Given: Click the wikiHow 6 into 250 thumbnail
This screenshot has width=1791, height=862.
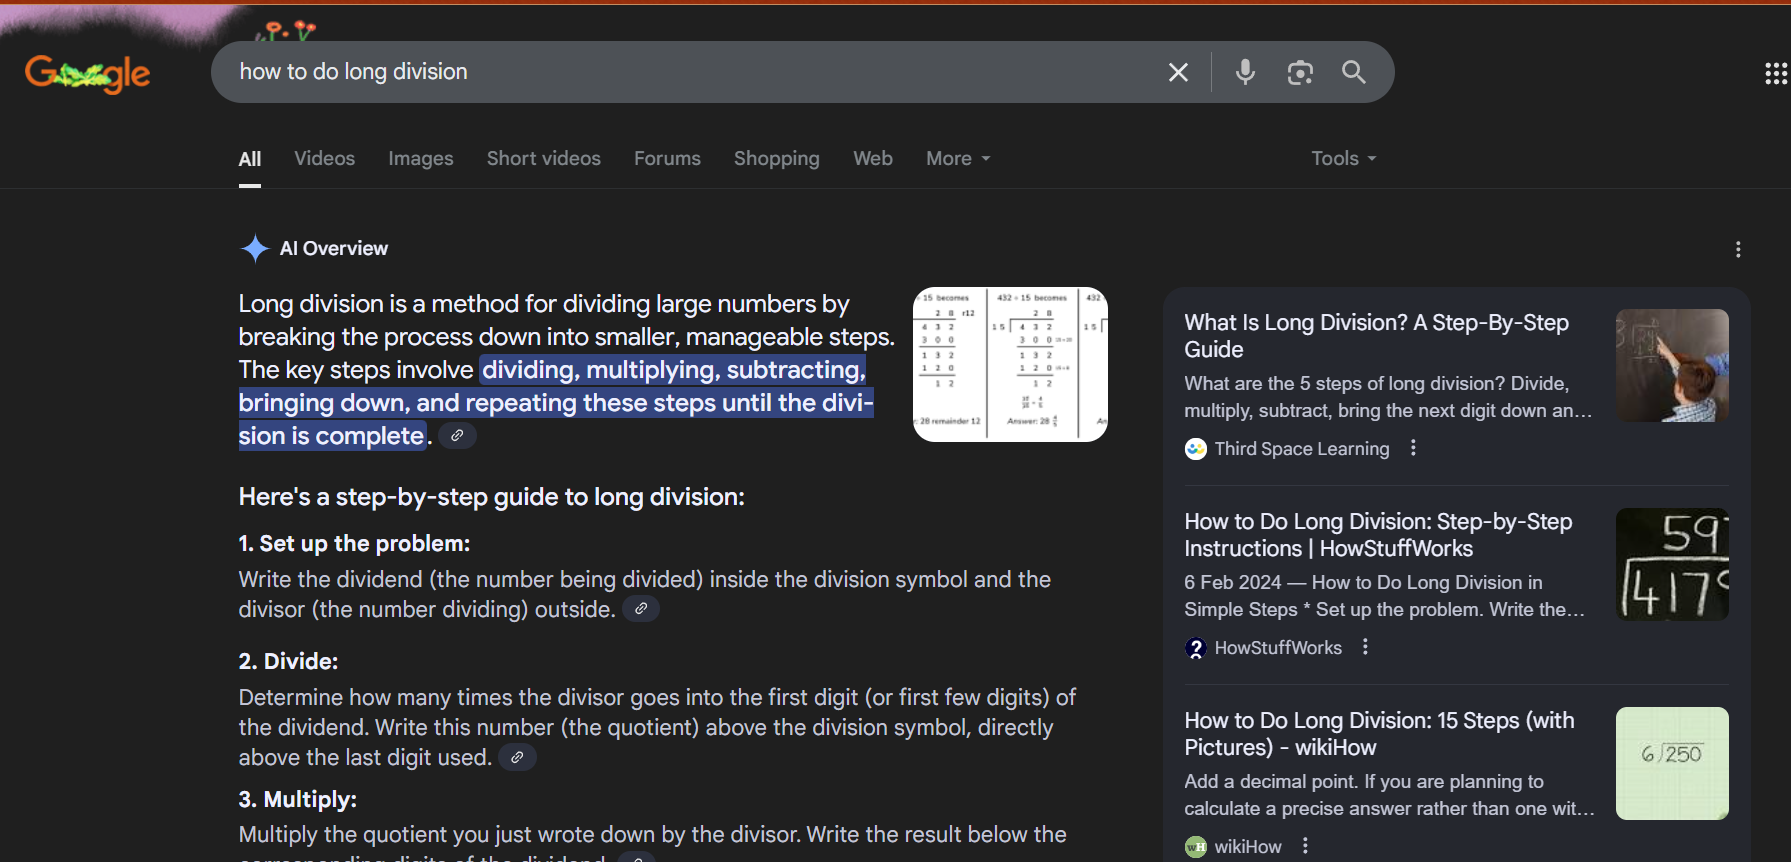Looking at the screenshot, I should [x=1672, y=763].
